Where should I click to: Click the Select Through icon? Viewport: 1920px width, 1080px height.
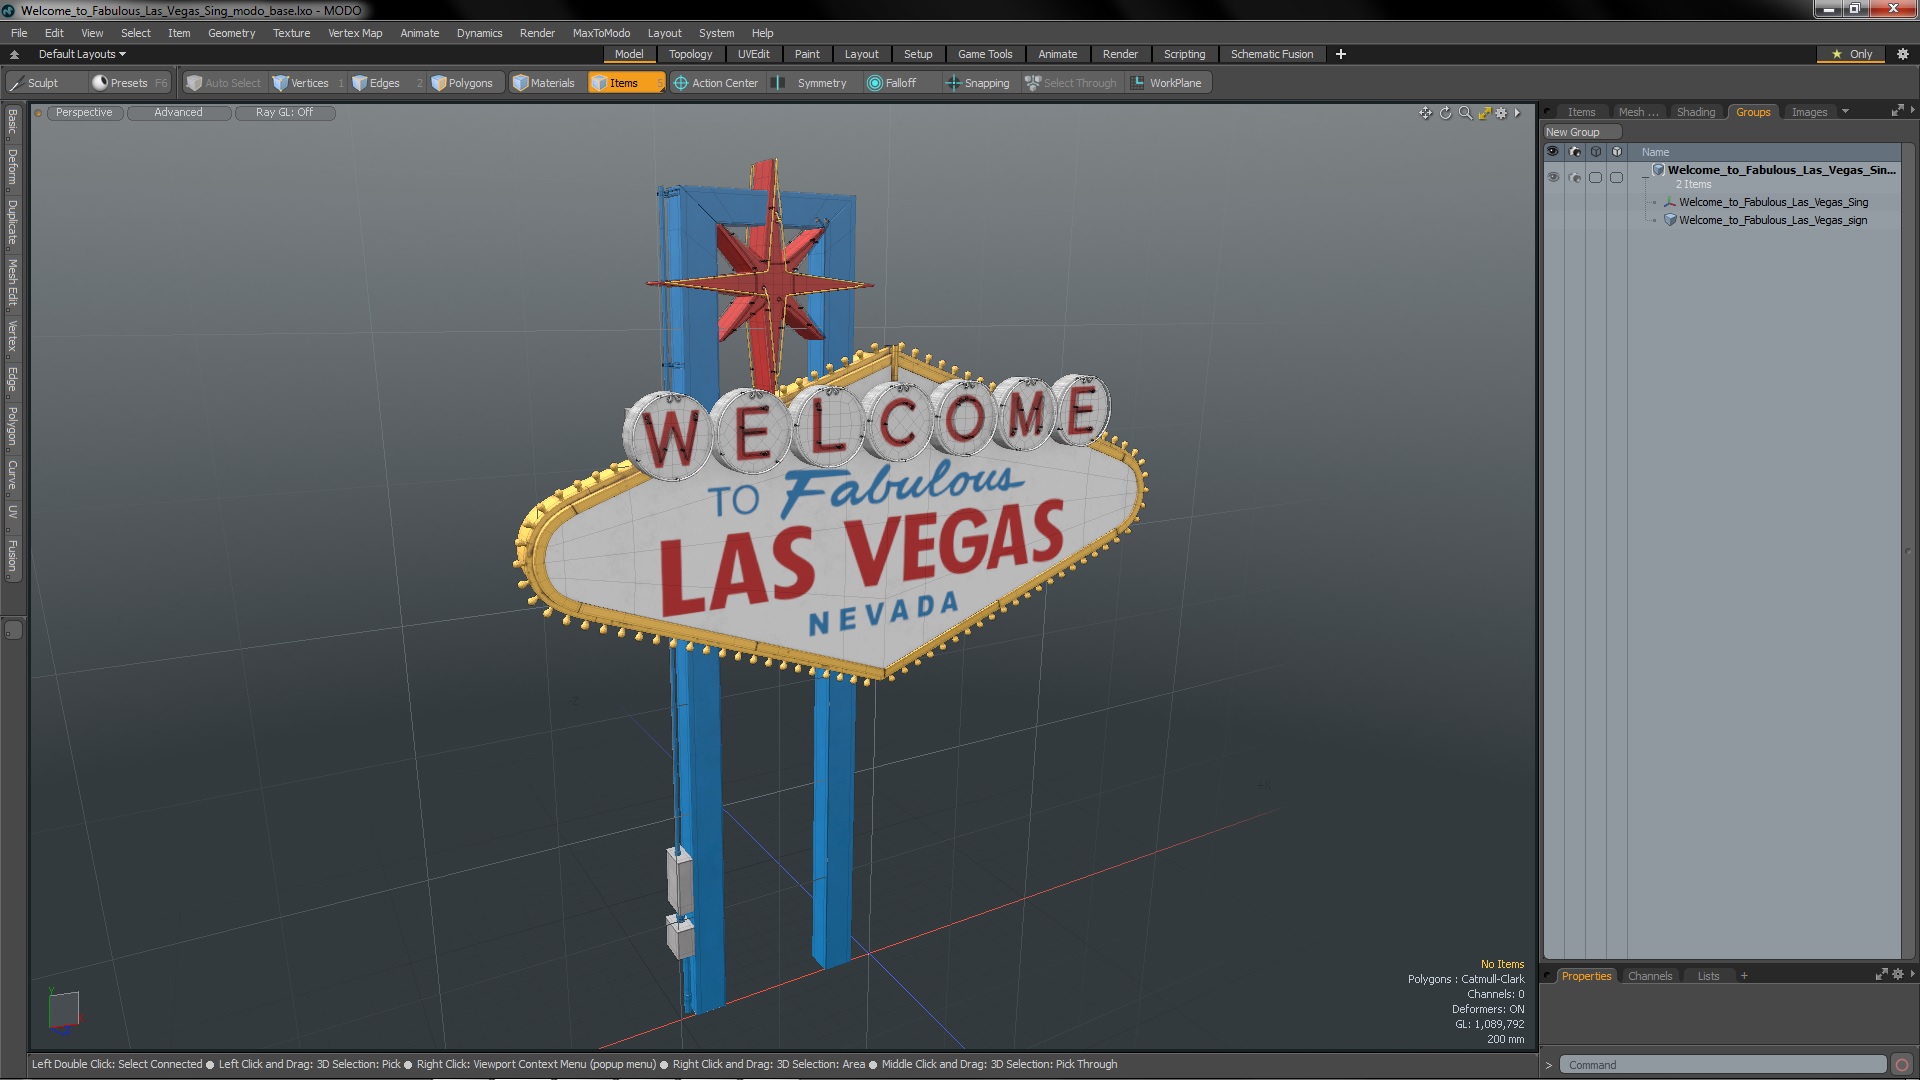click(x=1033, y=83)
